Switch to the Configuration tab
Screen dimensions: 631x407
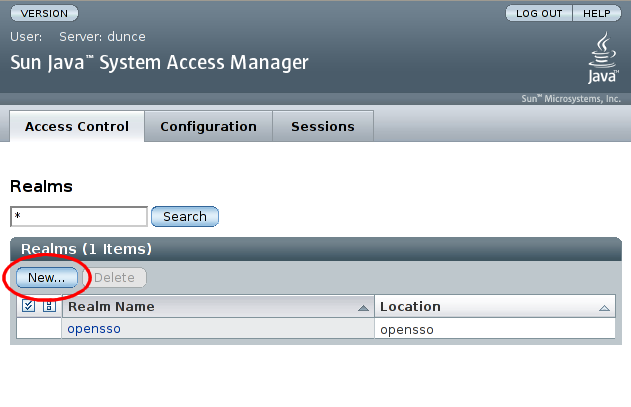tap(208, 126)
